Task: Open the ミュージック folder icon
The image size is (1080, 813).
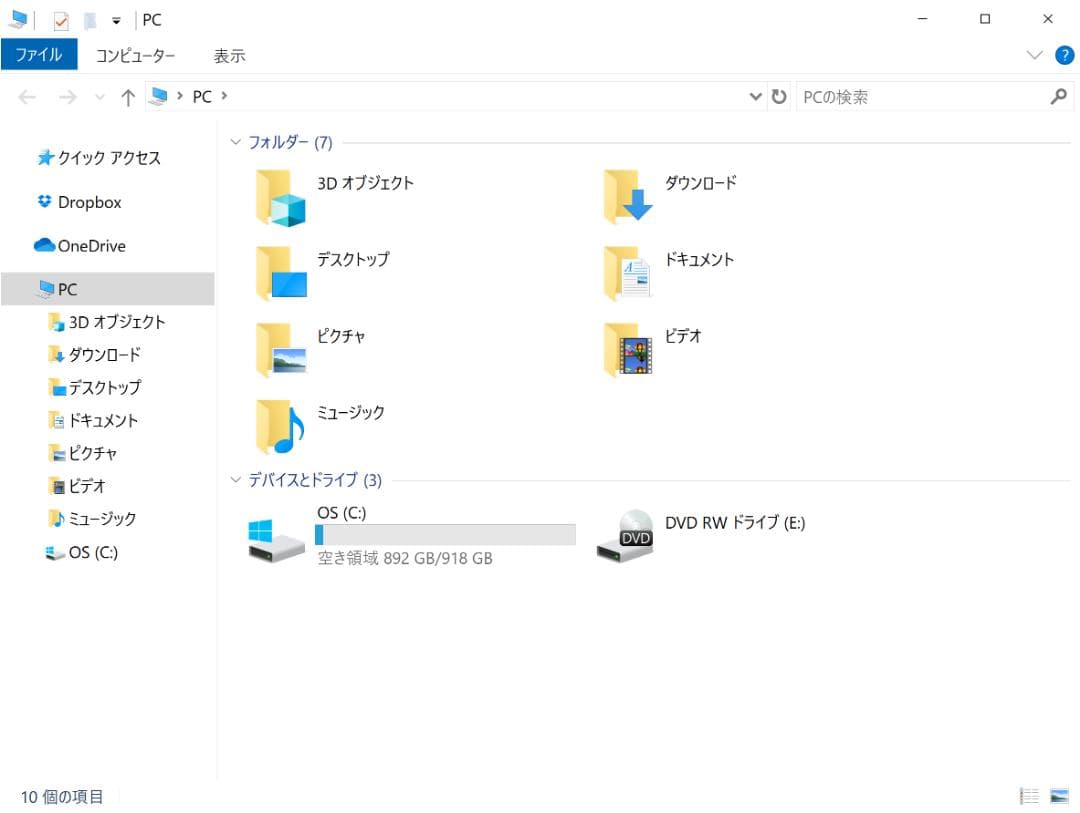Action: [280, 426]
